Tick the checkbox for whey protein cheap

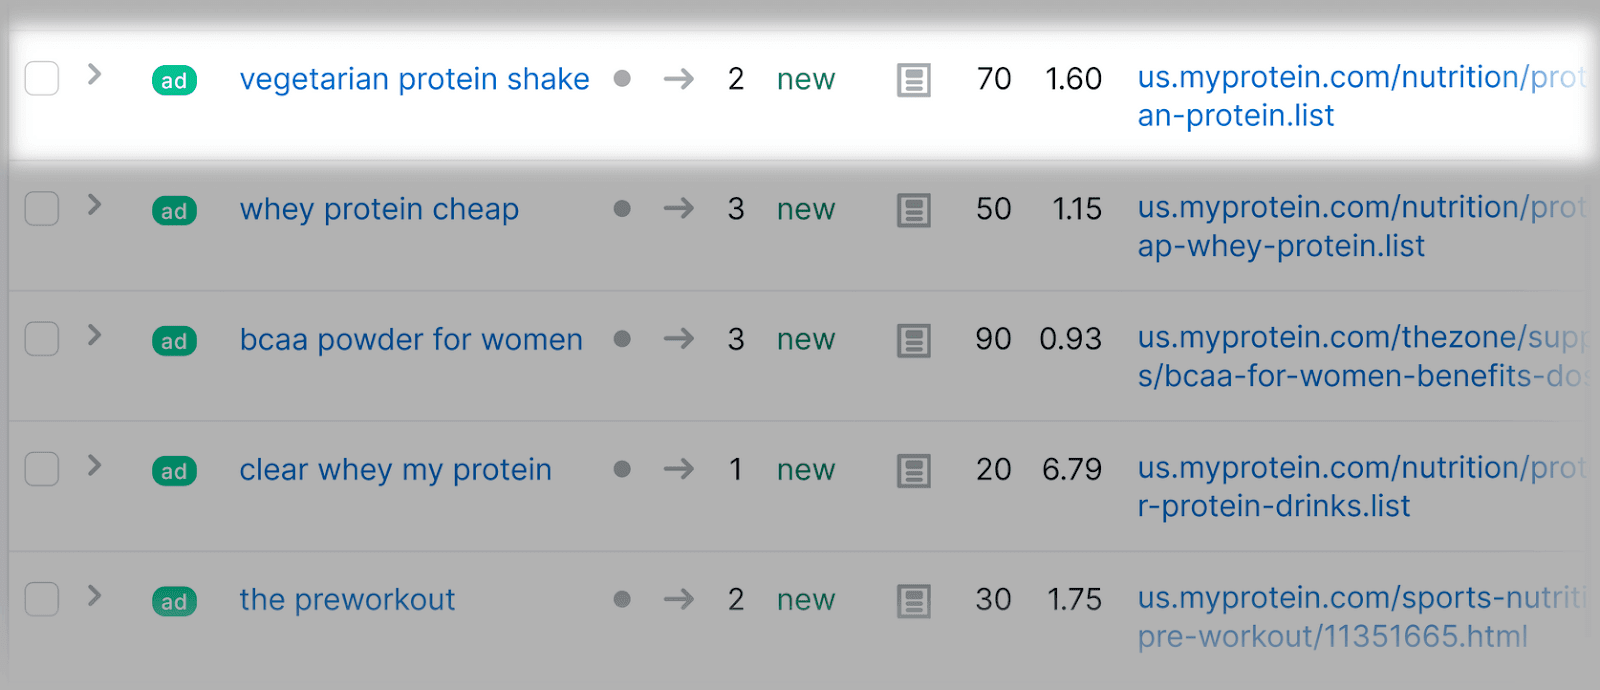click(x=42, y=208)
